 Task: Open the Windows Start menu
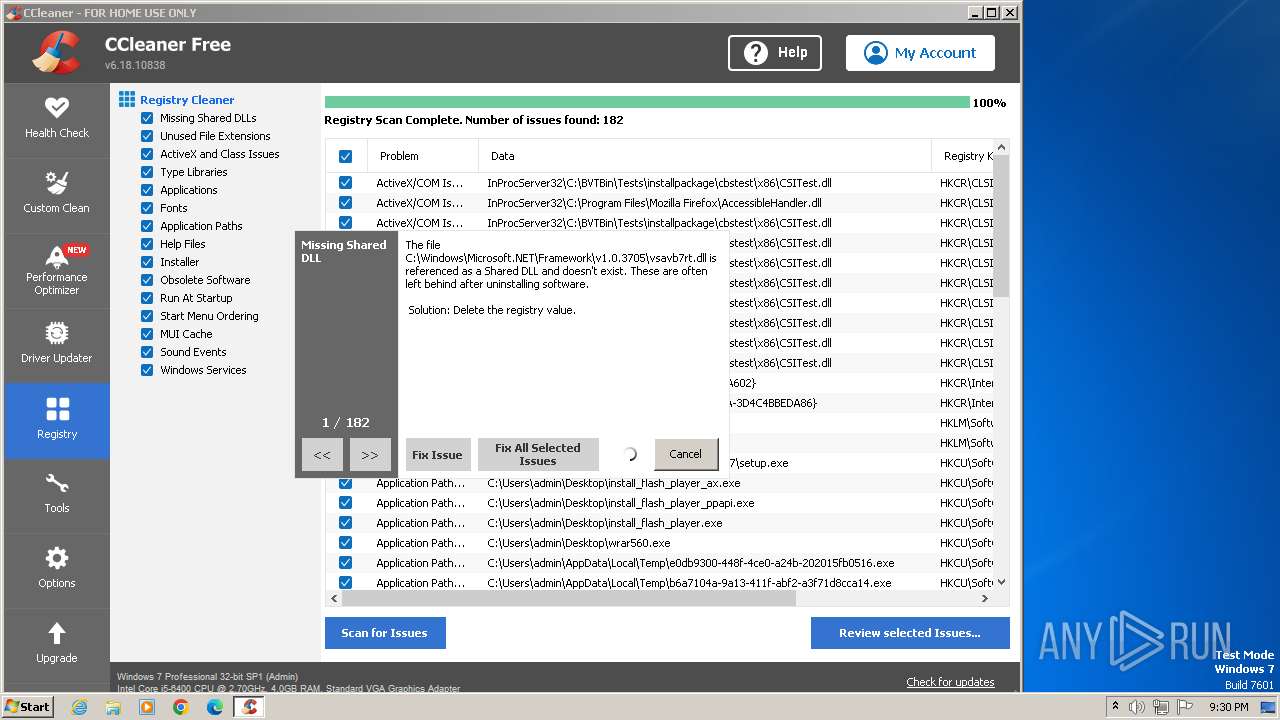28,706
